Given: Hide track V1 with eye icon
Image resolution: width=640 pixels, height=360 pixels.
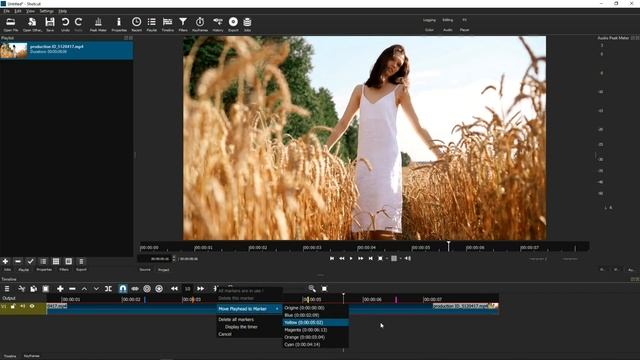Looking at the screenshot, I should click(x=32, y=307).
